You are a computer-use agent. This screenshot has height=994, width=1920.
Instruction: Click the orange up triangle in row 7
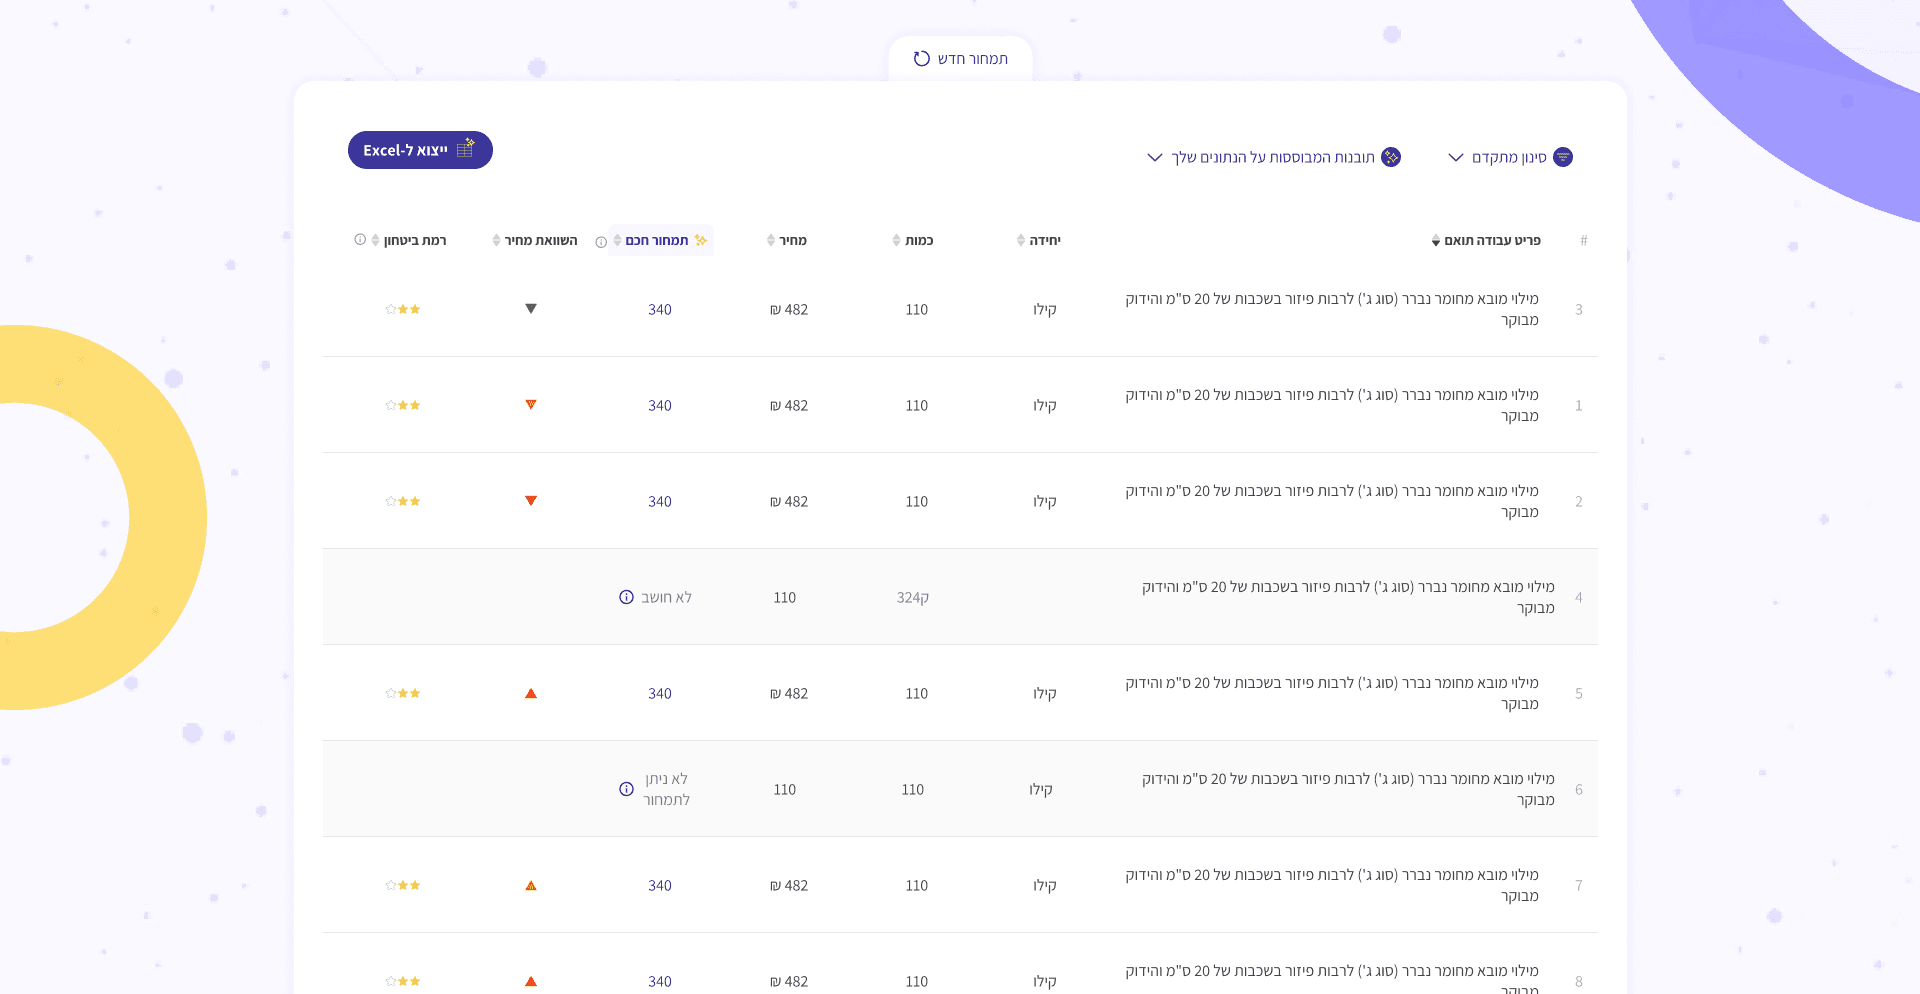point(531,885)
